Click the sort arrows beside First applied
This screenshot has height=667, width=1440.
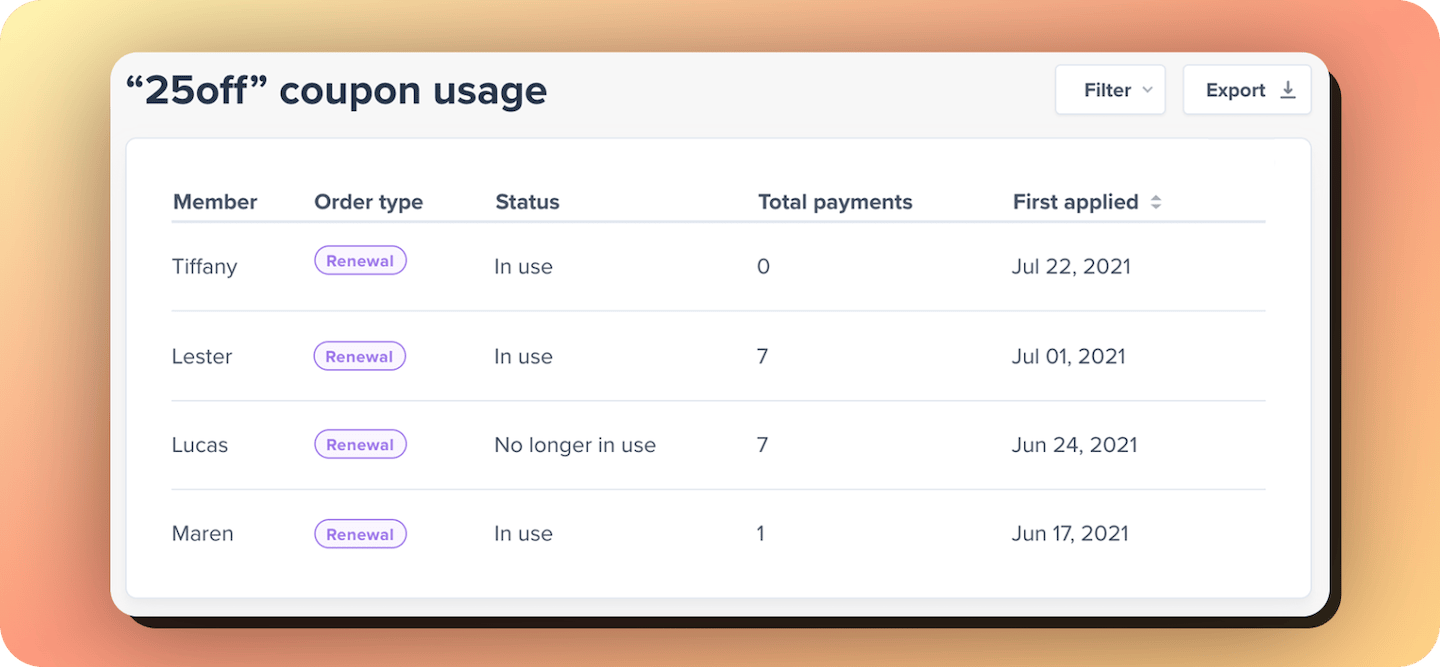(x=1157, y=201)
